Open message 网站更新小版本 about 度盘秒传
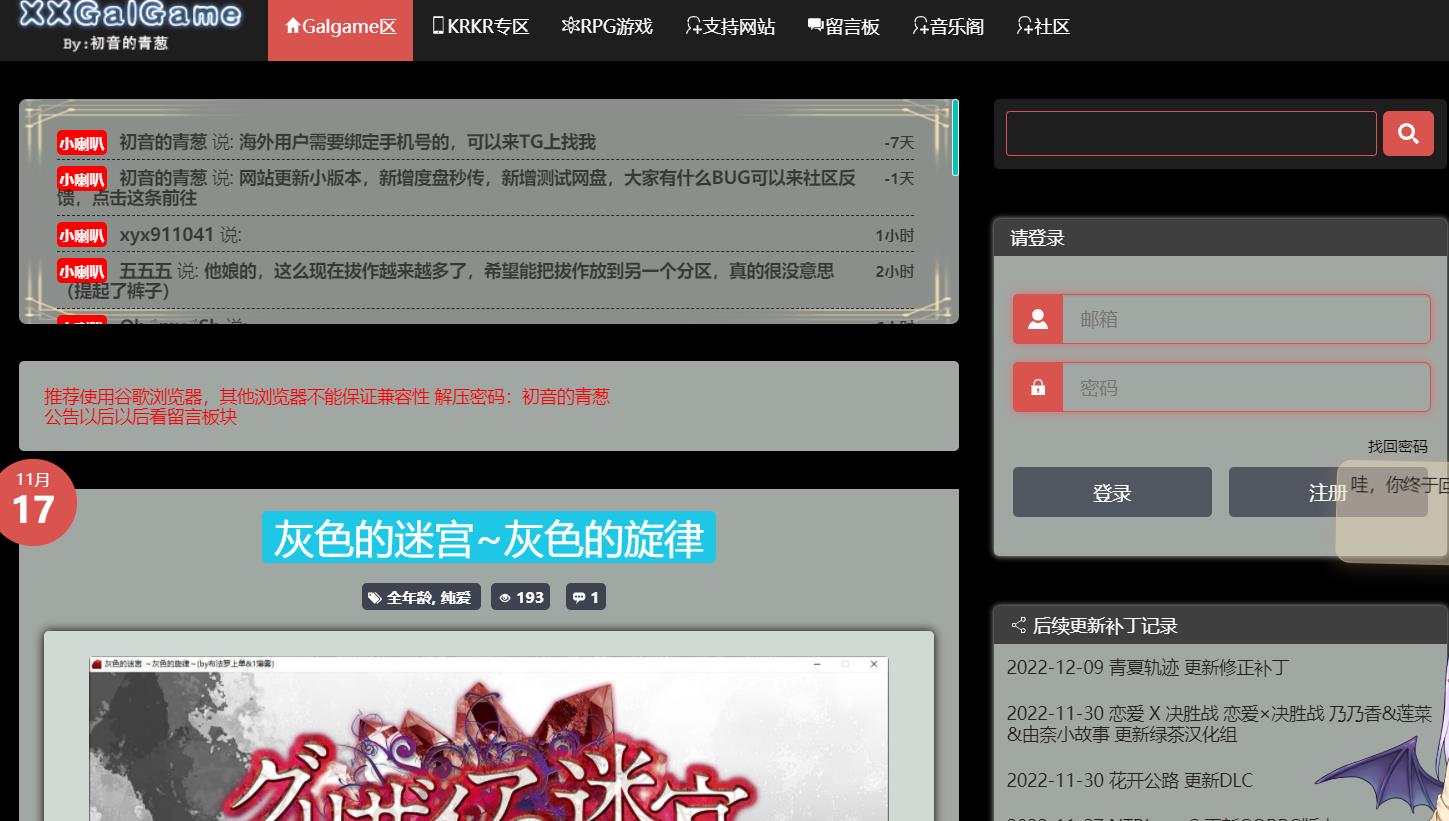Viewport: 1449px width, 821px height. coord(456,188)
